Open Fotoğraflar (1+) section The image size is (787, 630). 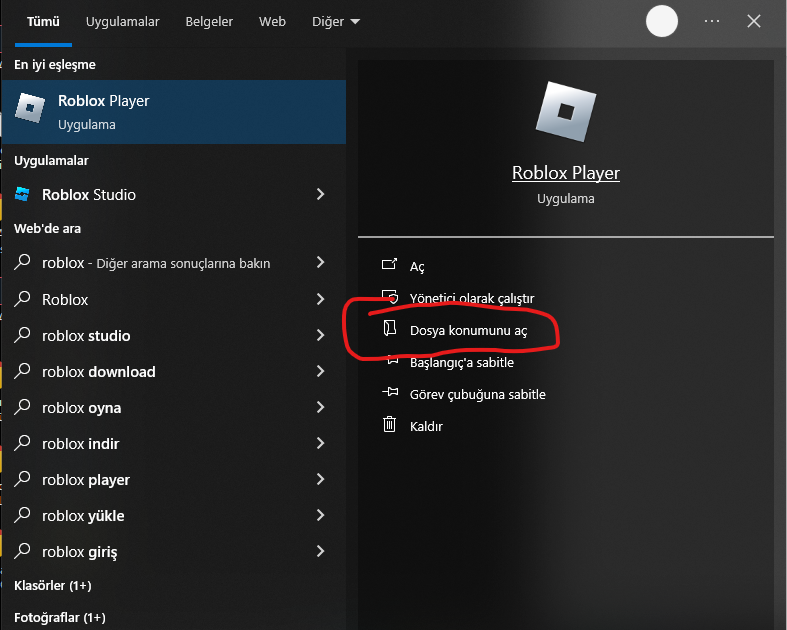point(60,617)
